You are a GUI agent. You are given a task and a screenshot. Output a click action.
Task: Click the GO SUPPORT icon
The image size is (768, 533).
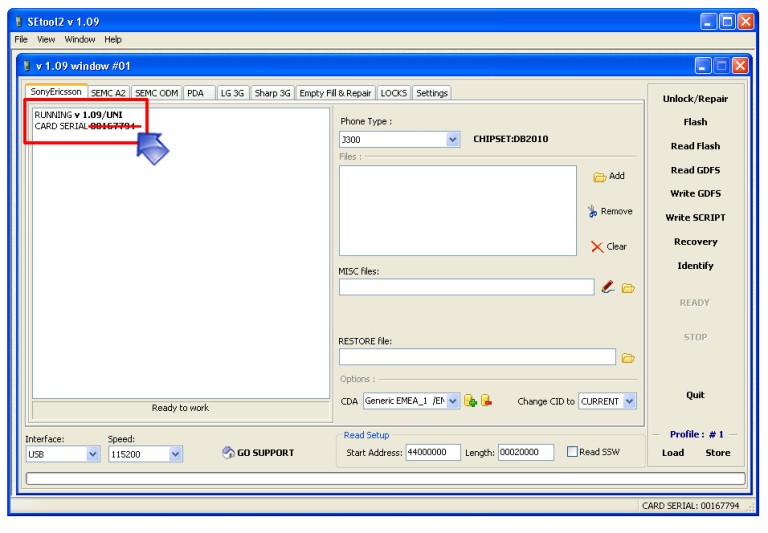point(228,453)
